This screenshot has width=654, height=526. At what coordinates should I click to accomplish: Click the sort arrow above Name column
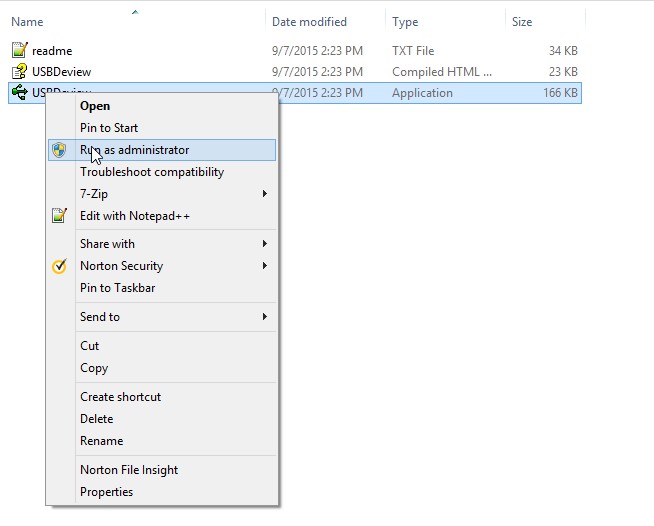[135, 12]
